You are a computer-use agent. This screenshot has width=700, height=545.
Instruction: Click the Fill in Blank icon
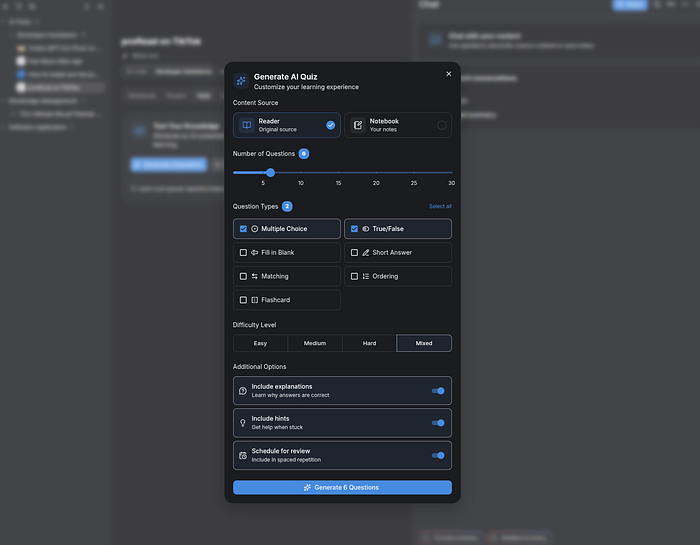coord(254,253)
